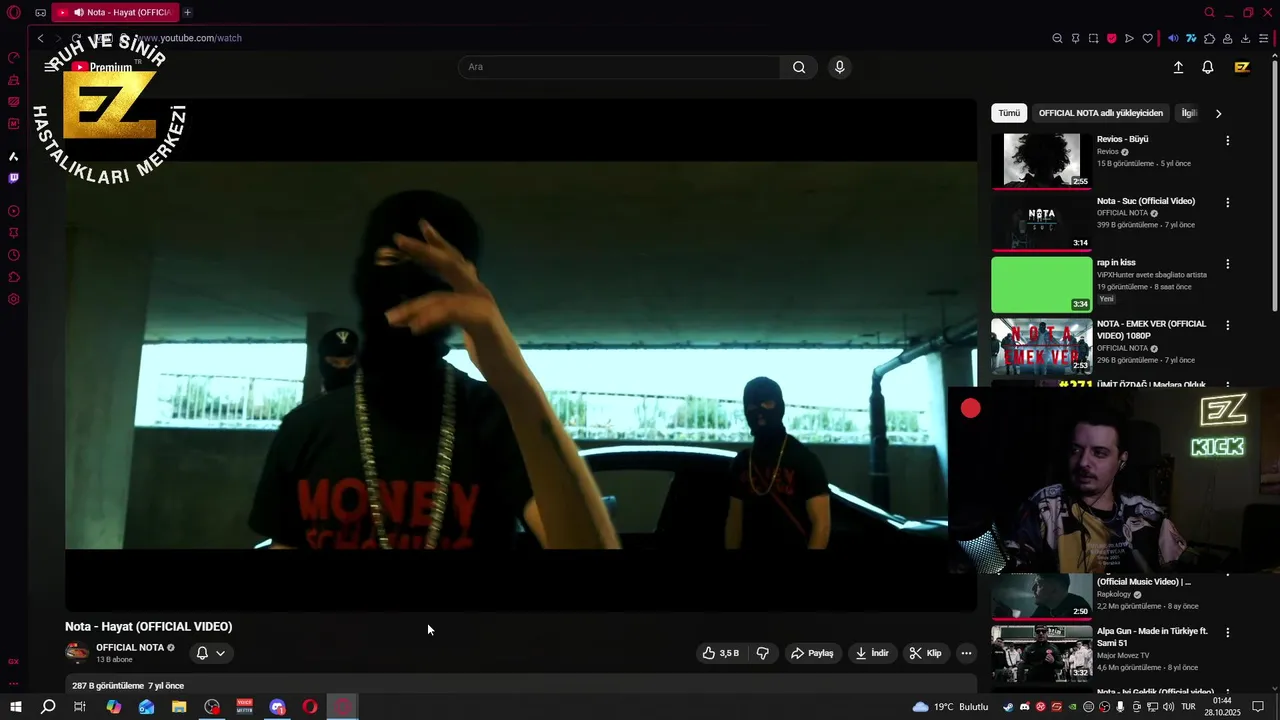The image size is (1280, 720).
Task: Open the YouTube notifications bell
Action: pyautogui.click(x=1208, y=67)
